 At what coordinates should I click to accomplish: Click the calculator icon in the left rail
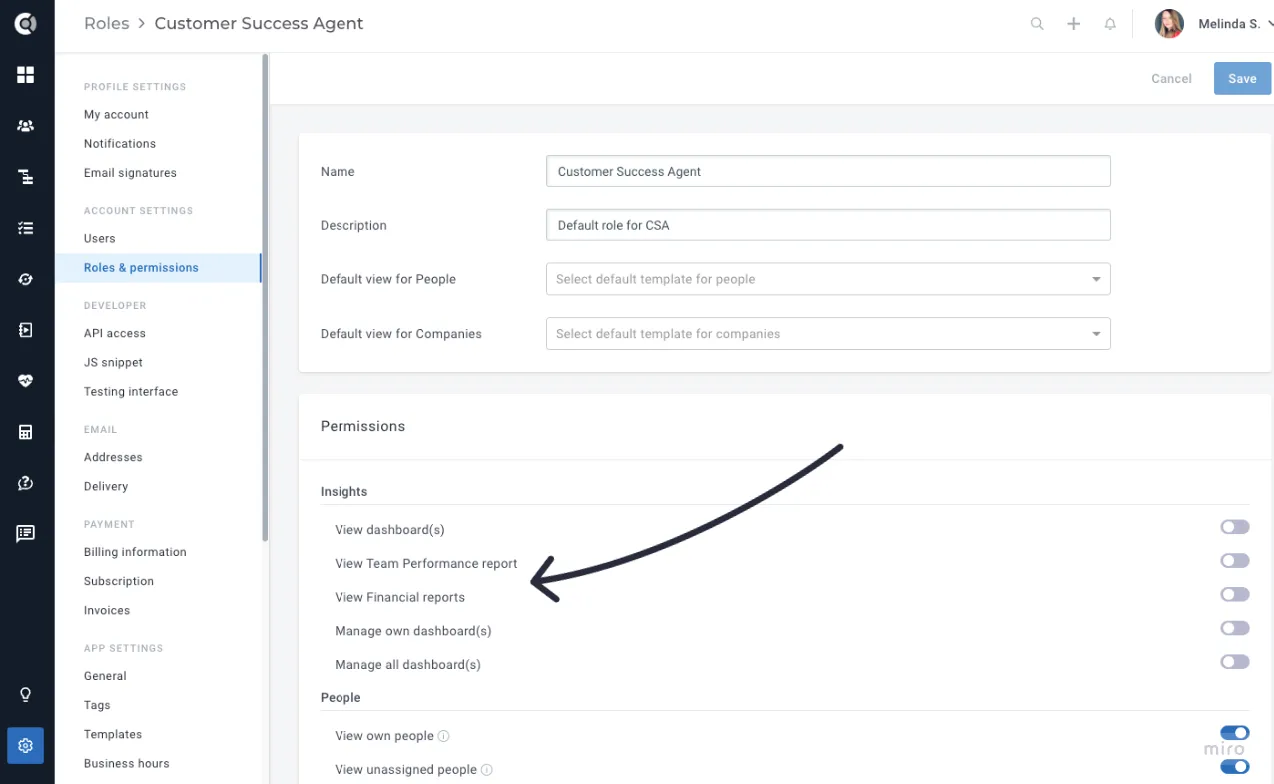[x=26, y=432]
